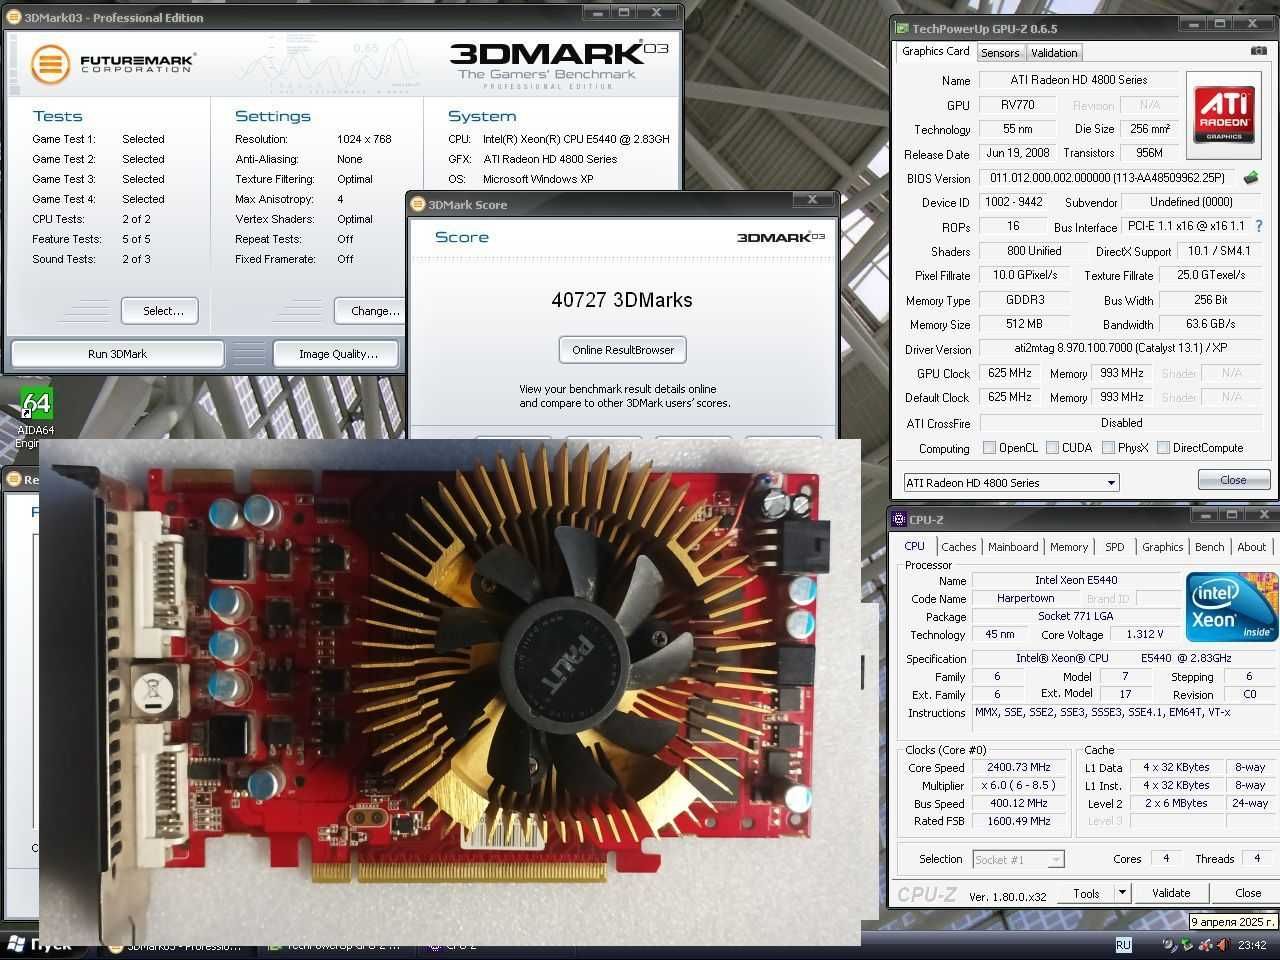Click the Close button in GPU-Z

coord(1233,480)
